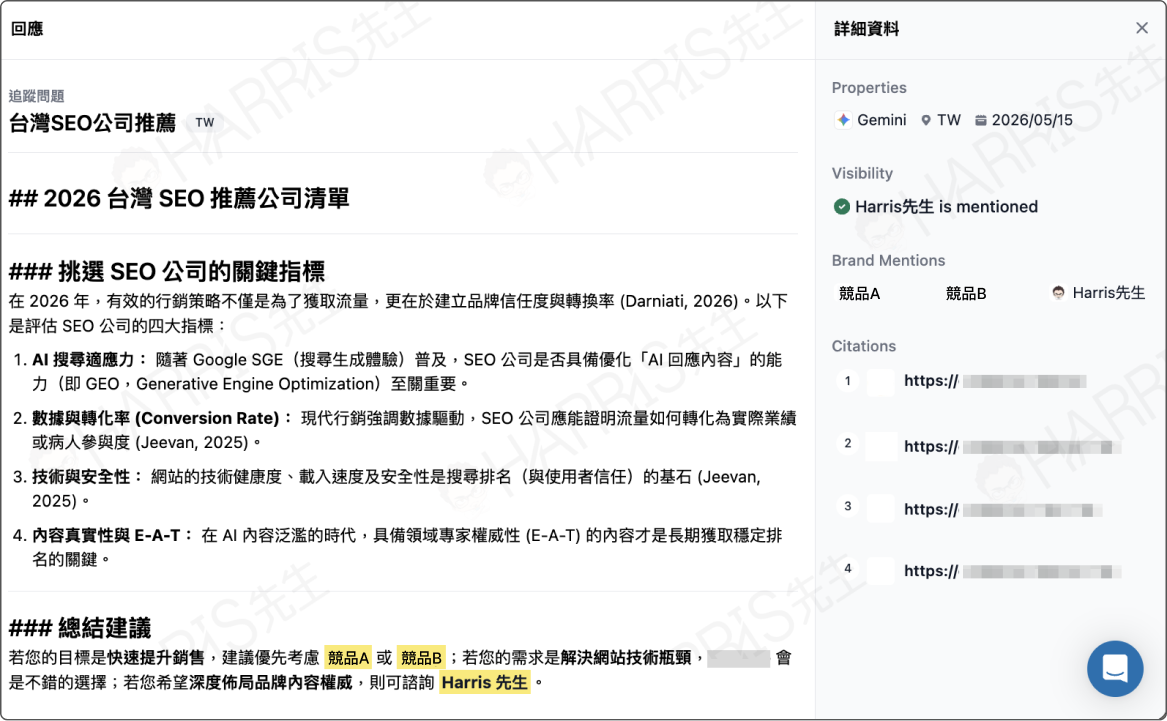
Task: Open citation 2 link
Action: (x=1012, y=446)
